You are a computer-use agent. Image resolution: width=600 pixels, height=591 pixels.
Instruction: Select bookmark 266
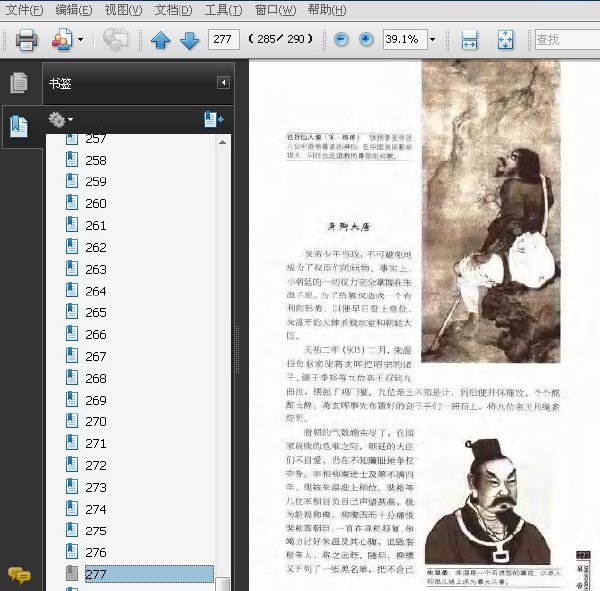click(x=96, y=335)
